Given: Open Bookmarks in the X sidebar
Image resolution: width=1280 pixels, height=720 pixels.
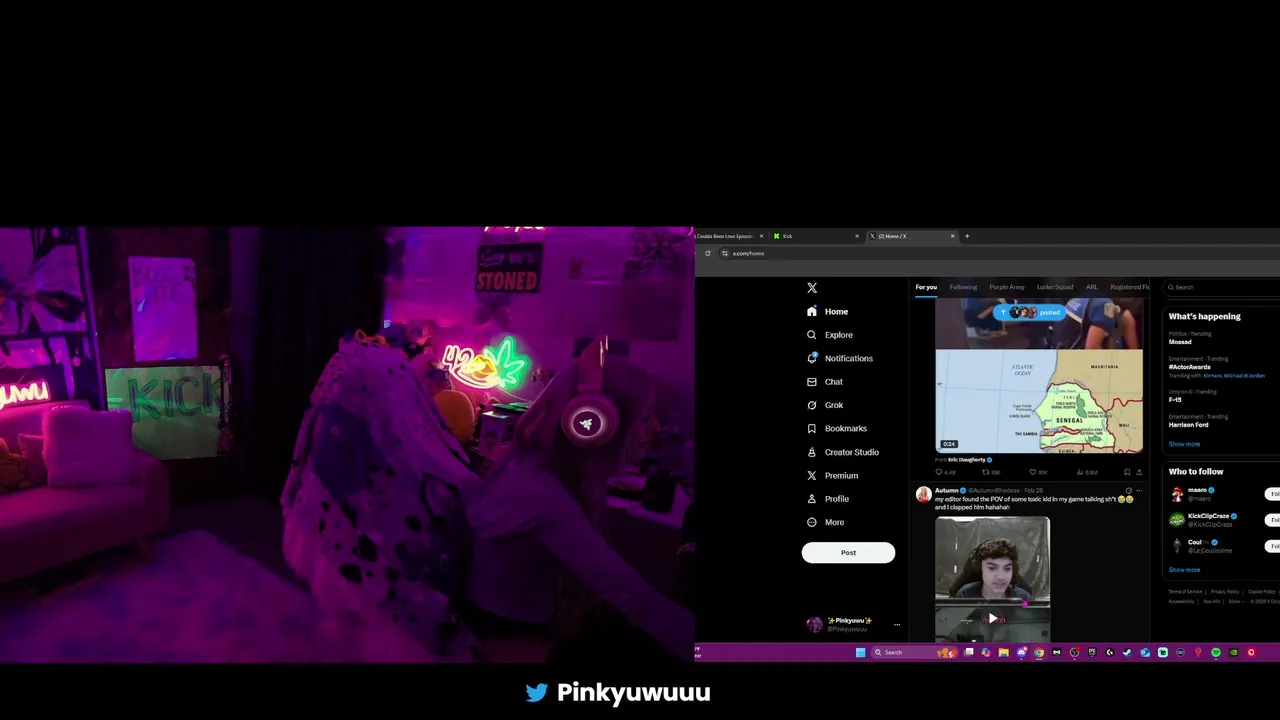Looking at the screenshot, I should pos(836,428).
